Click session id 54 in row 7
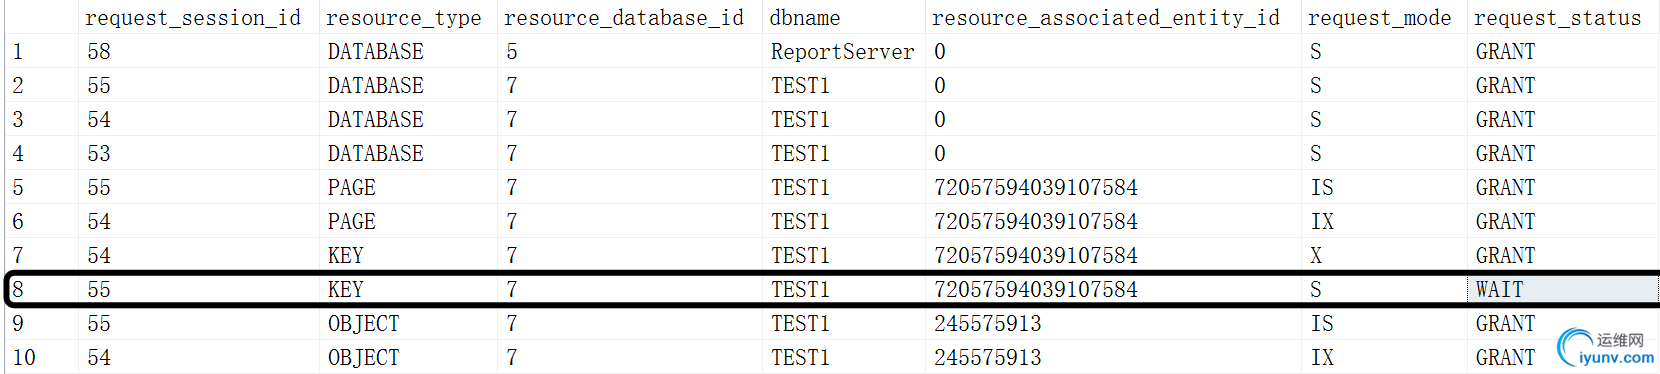This screenshot has height=374, width=1660. point(199,255)
